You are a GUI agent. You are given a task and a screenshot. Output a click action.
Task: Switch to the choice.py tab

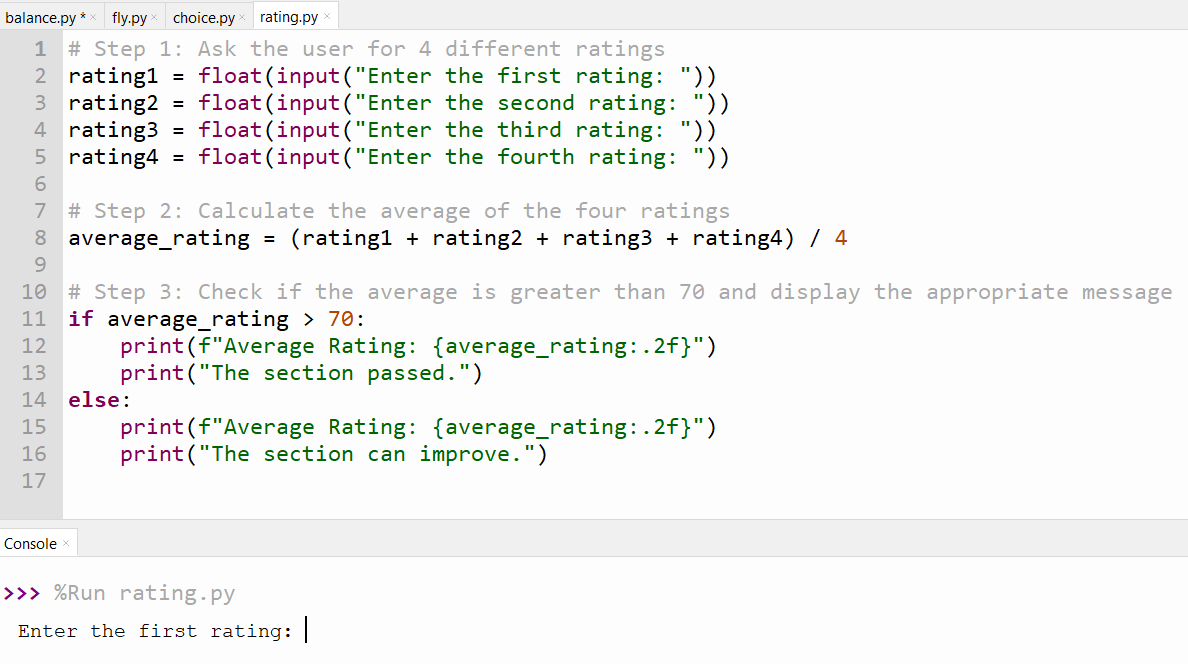tap(203, 17)
